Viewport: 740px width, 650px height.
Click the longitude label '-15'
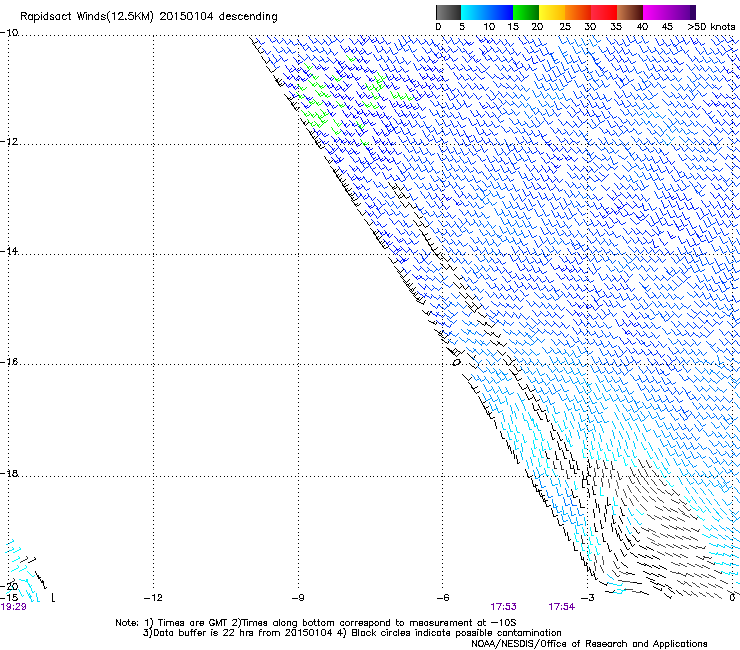click(x=9, y=598)
